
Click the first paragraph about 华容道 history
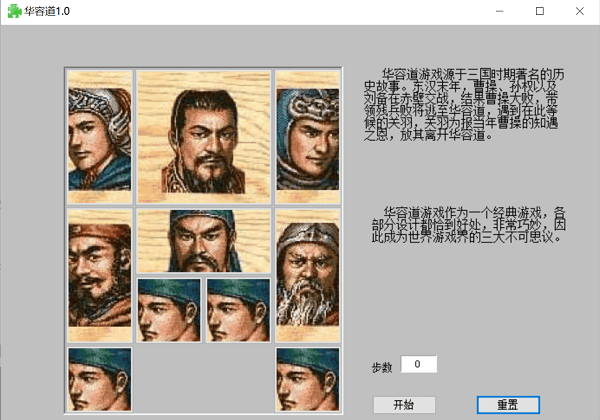click(x=463, y=105)
